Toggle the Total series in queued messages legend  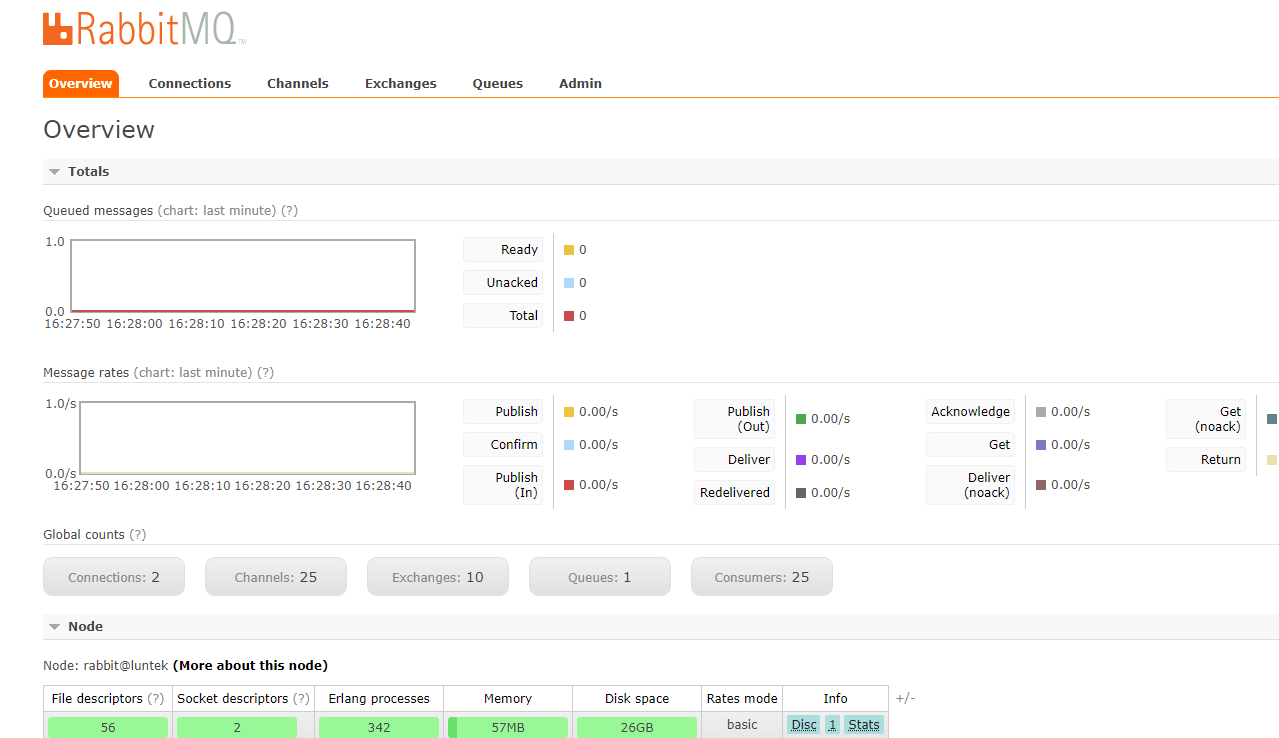point(502,315)
